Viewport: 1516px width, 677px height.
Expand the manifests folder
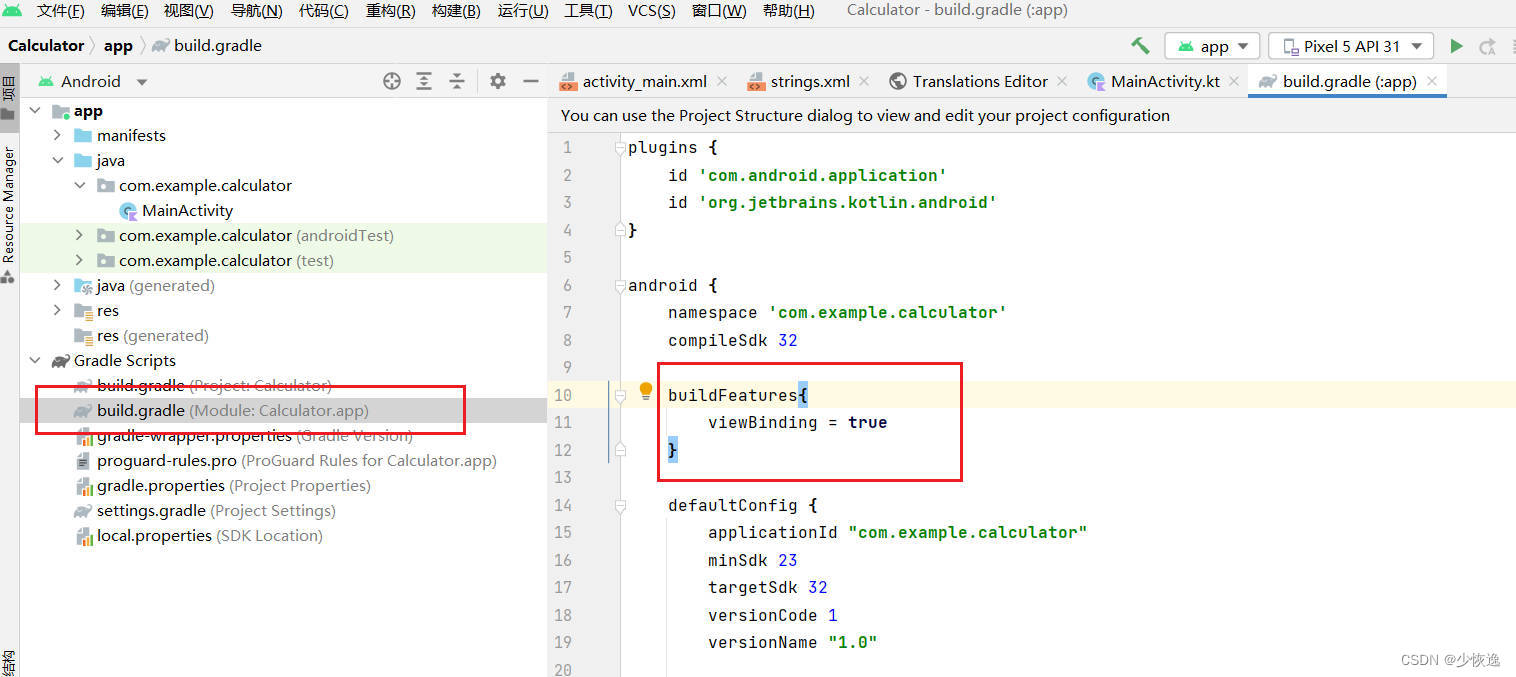(x=58, y=135)
